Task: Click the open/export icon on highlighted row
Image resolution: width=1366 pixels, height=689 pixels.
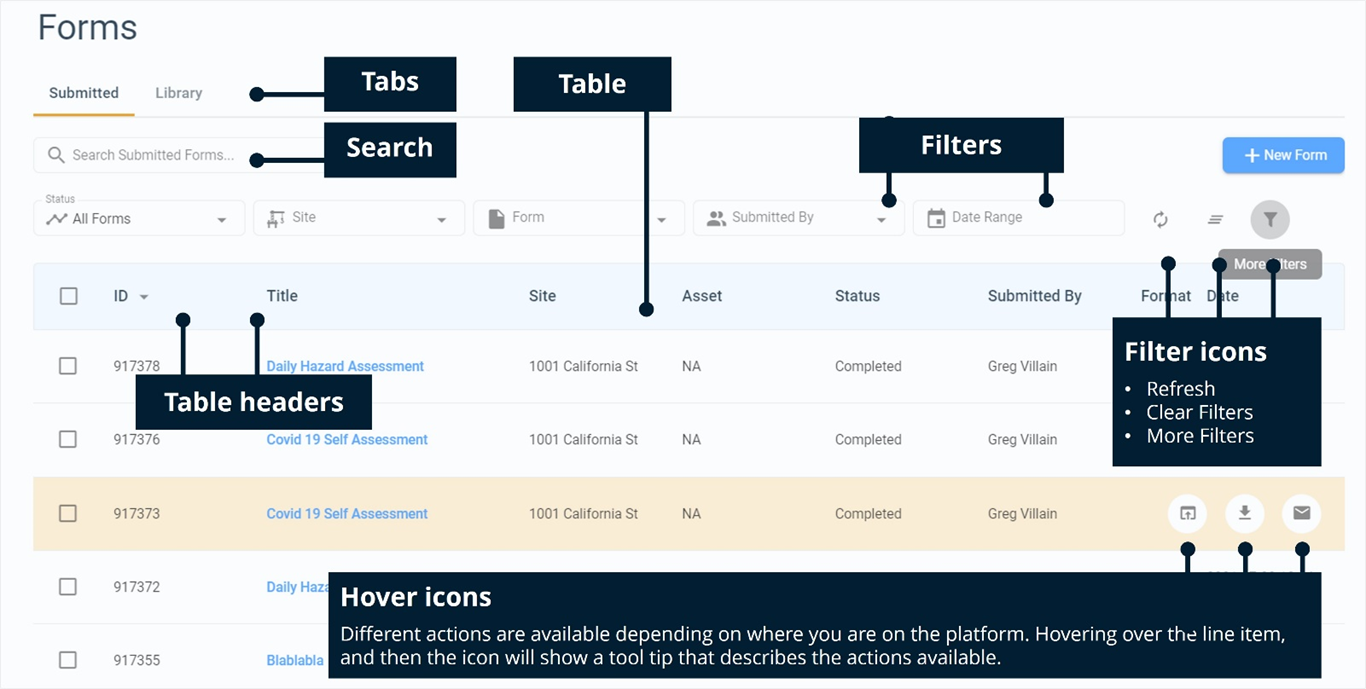Action: click(1187, 513)
